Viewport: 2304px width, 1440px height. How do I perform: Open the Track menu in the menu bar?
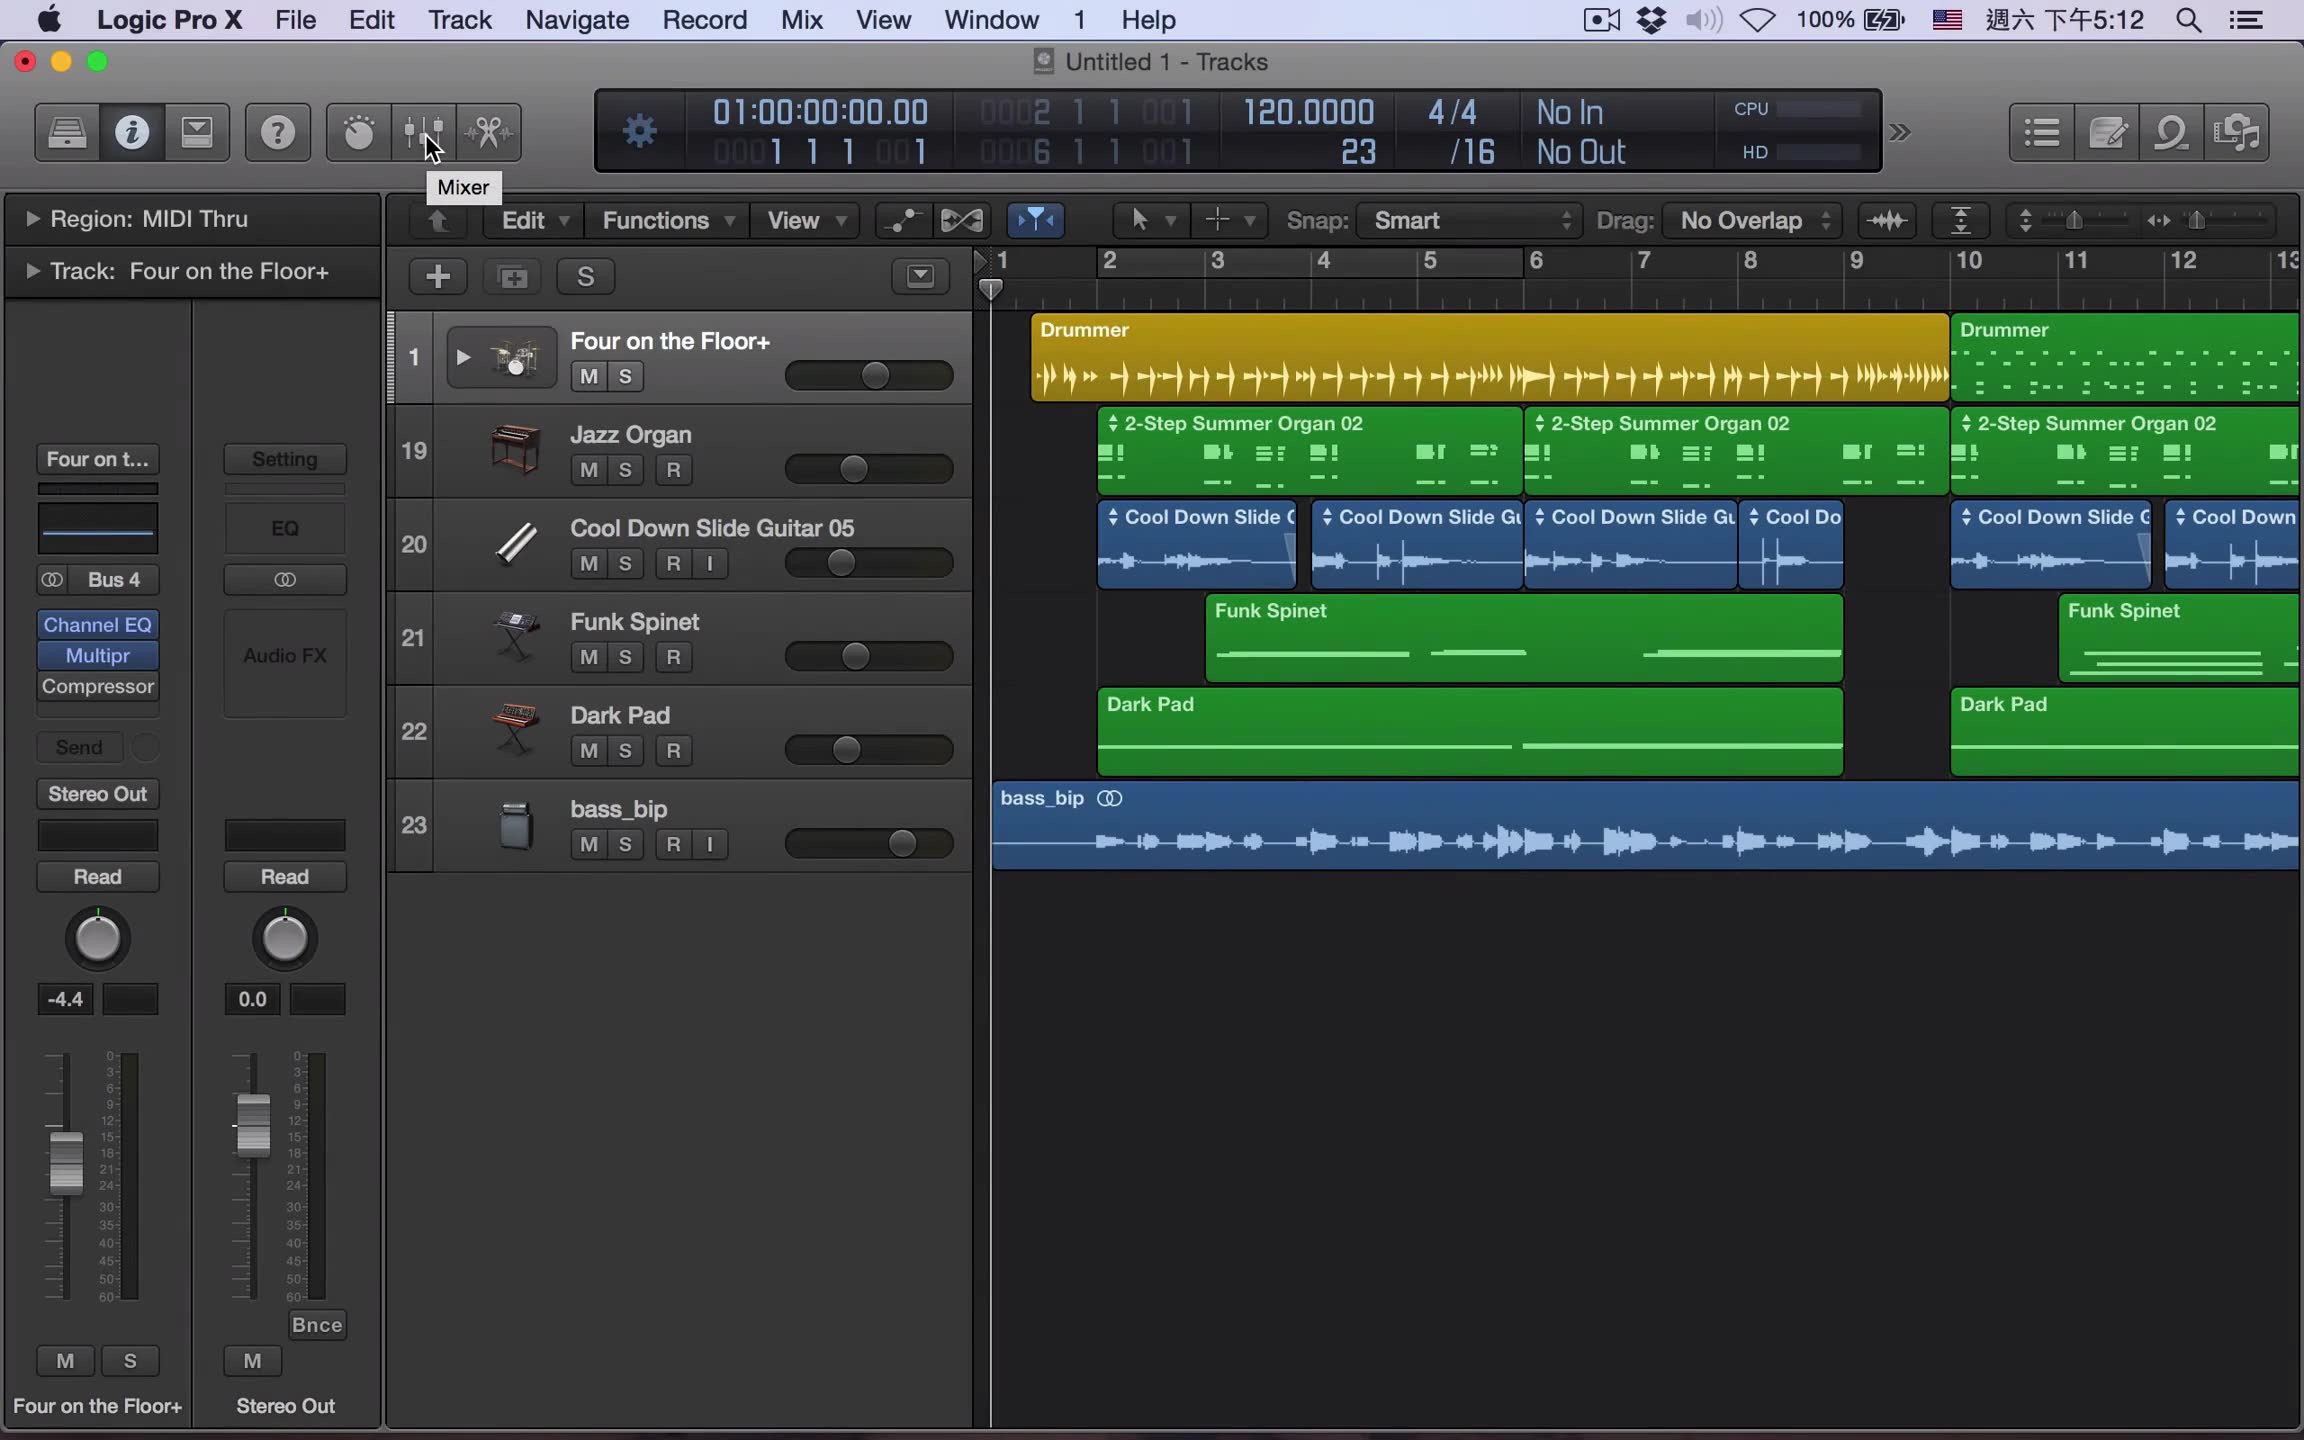tap(459, 19)
